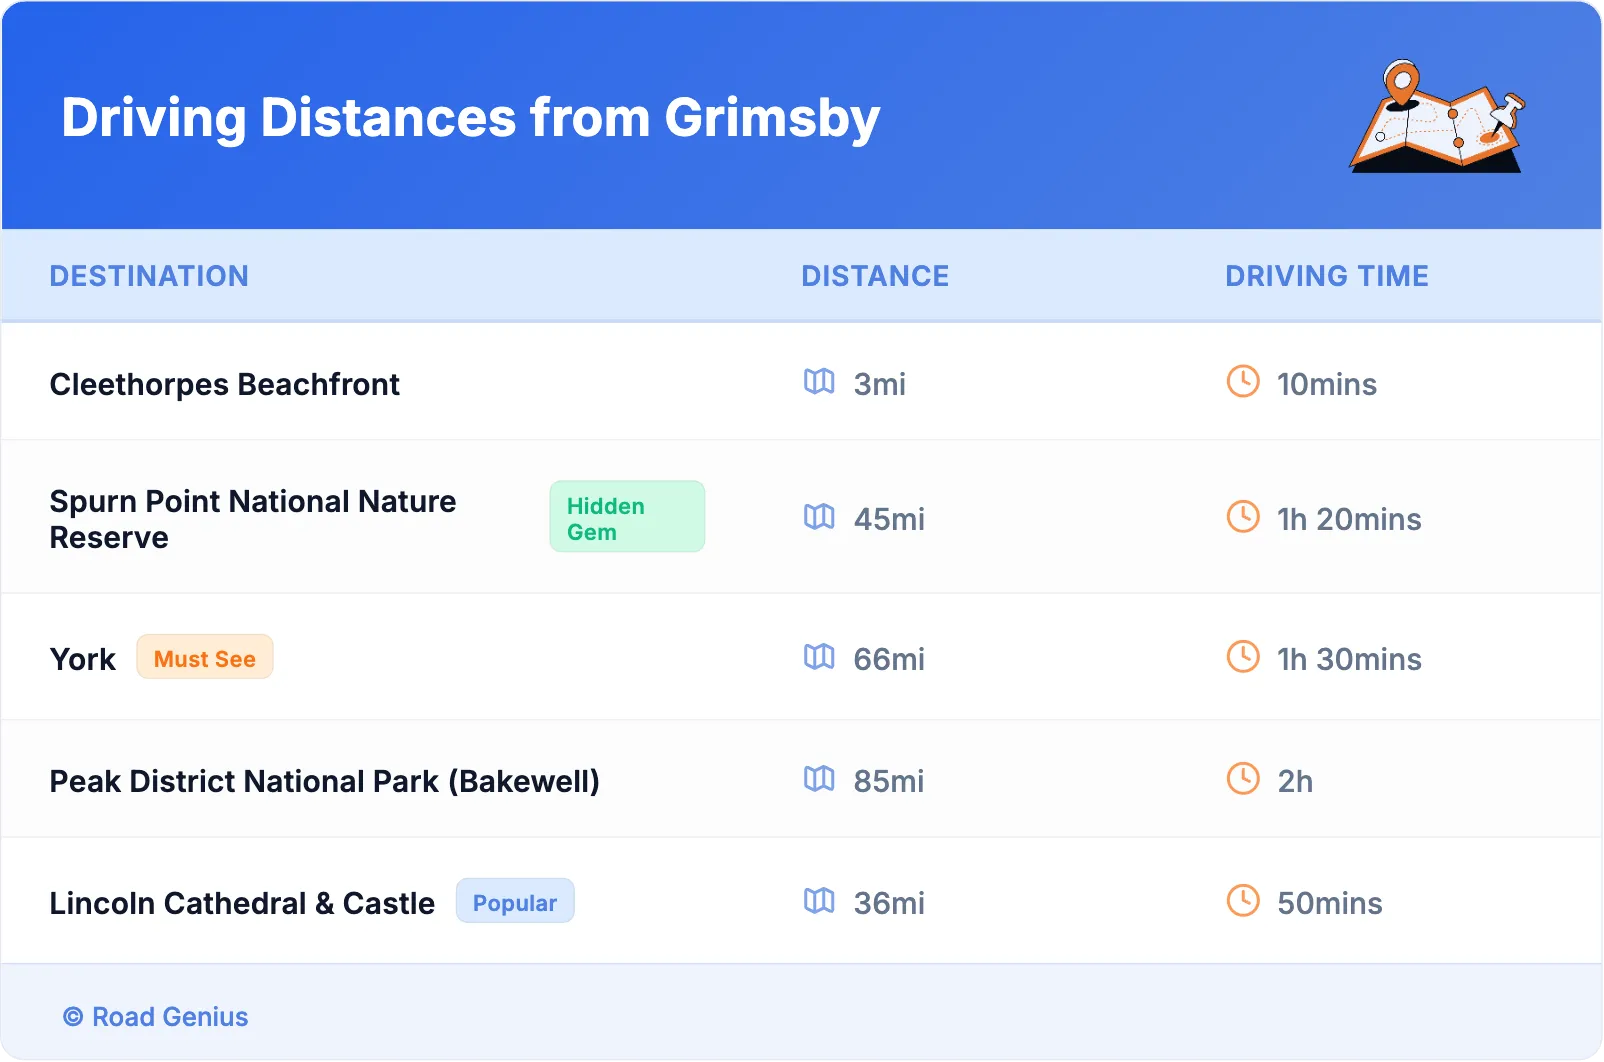
Task: Click the 66mi distance value
Action: coord(889,659)
